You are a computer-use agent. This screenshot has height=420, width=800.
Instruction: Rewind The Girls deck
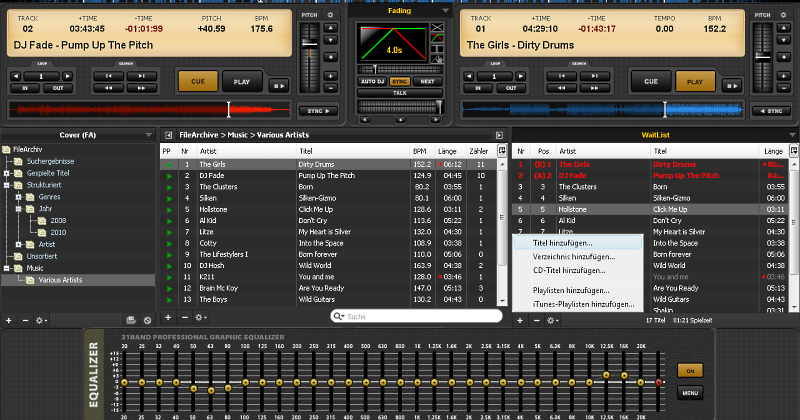click(561, 88)
